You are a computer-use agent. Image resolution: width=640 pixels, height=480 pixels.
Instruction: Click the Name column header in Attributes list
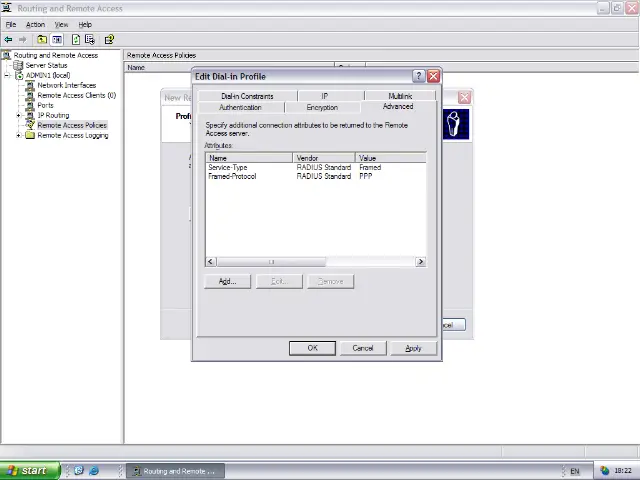point(249,158)
